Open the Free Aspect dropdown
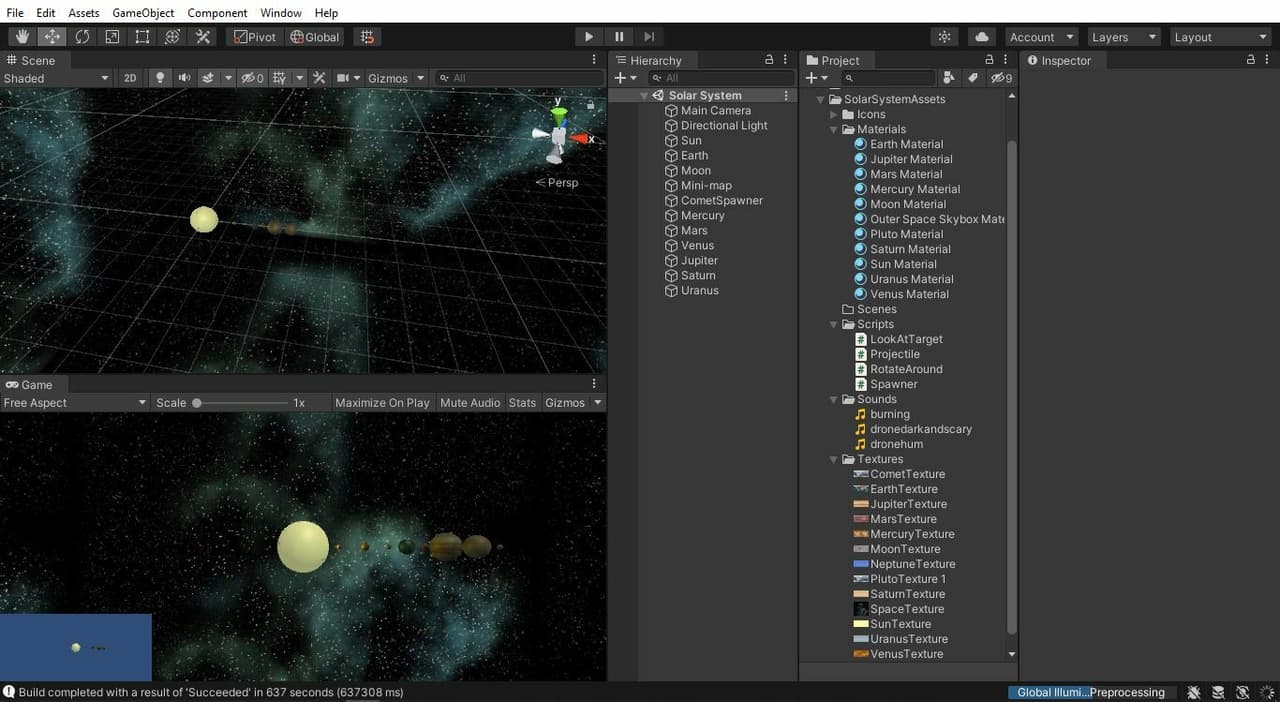The height and width of the screenshot is (702, 1280). click(75, 403)
